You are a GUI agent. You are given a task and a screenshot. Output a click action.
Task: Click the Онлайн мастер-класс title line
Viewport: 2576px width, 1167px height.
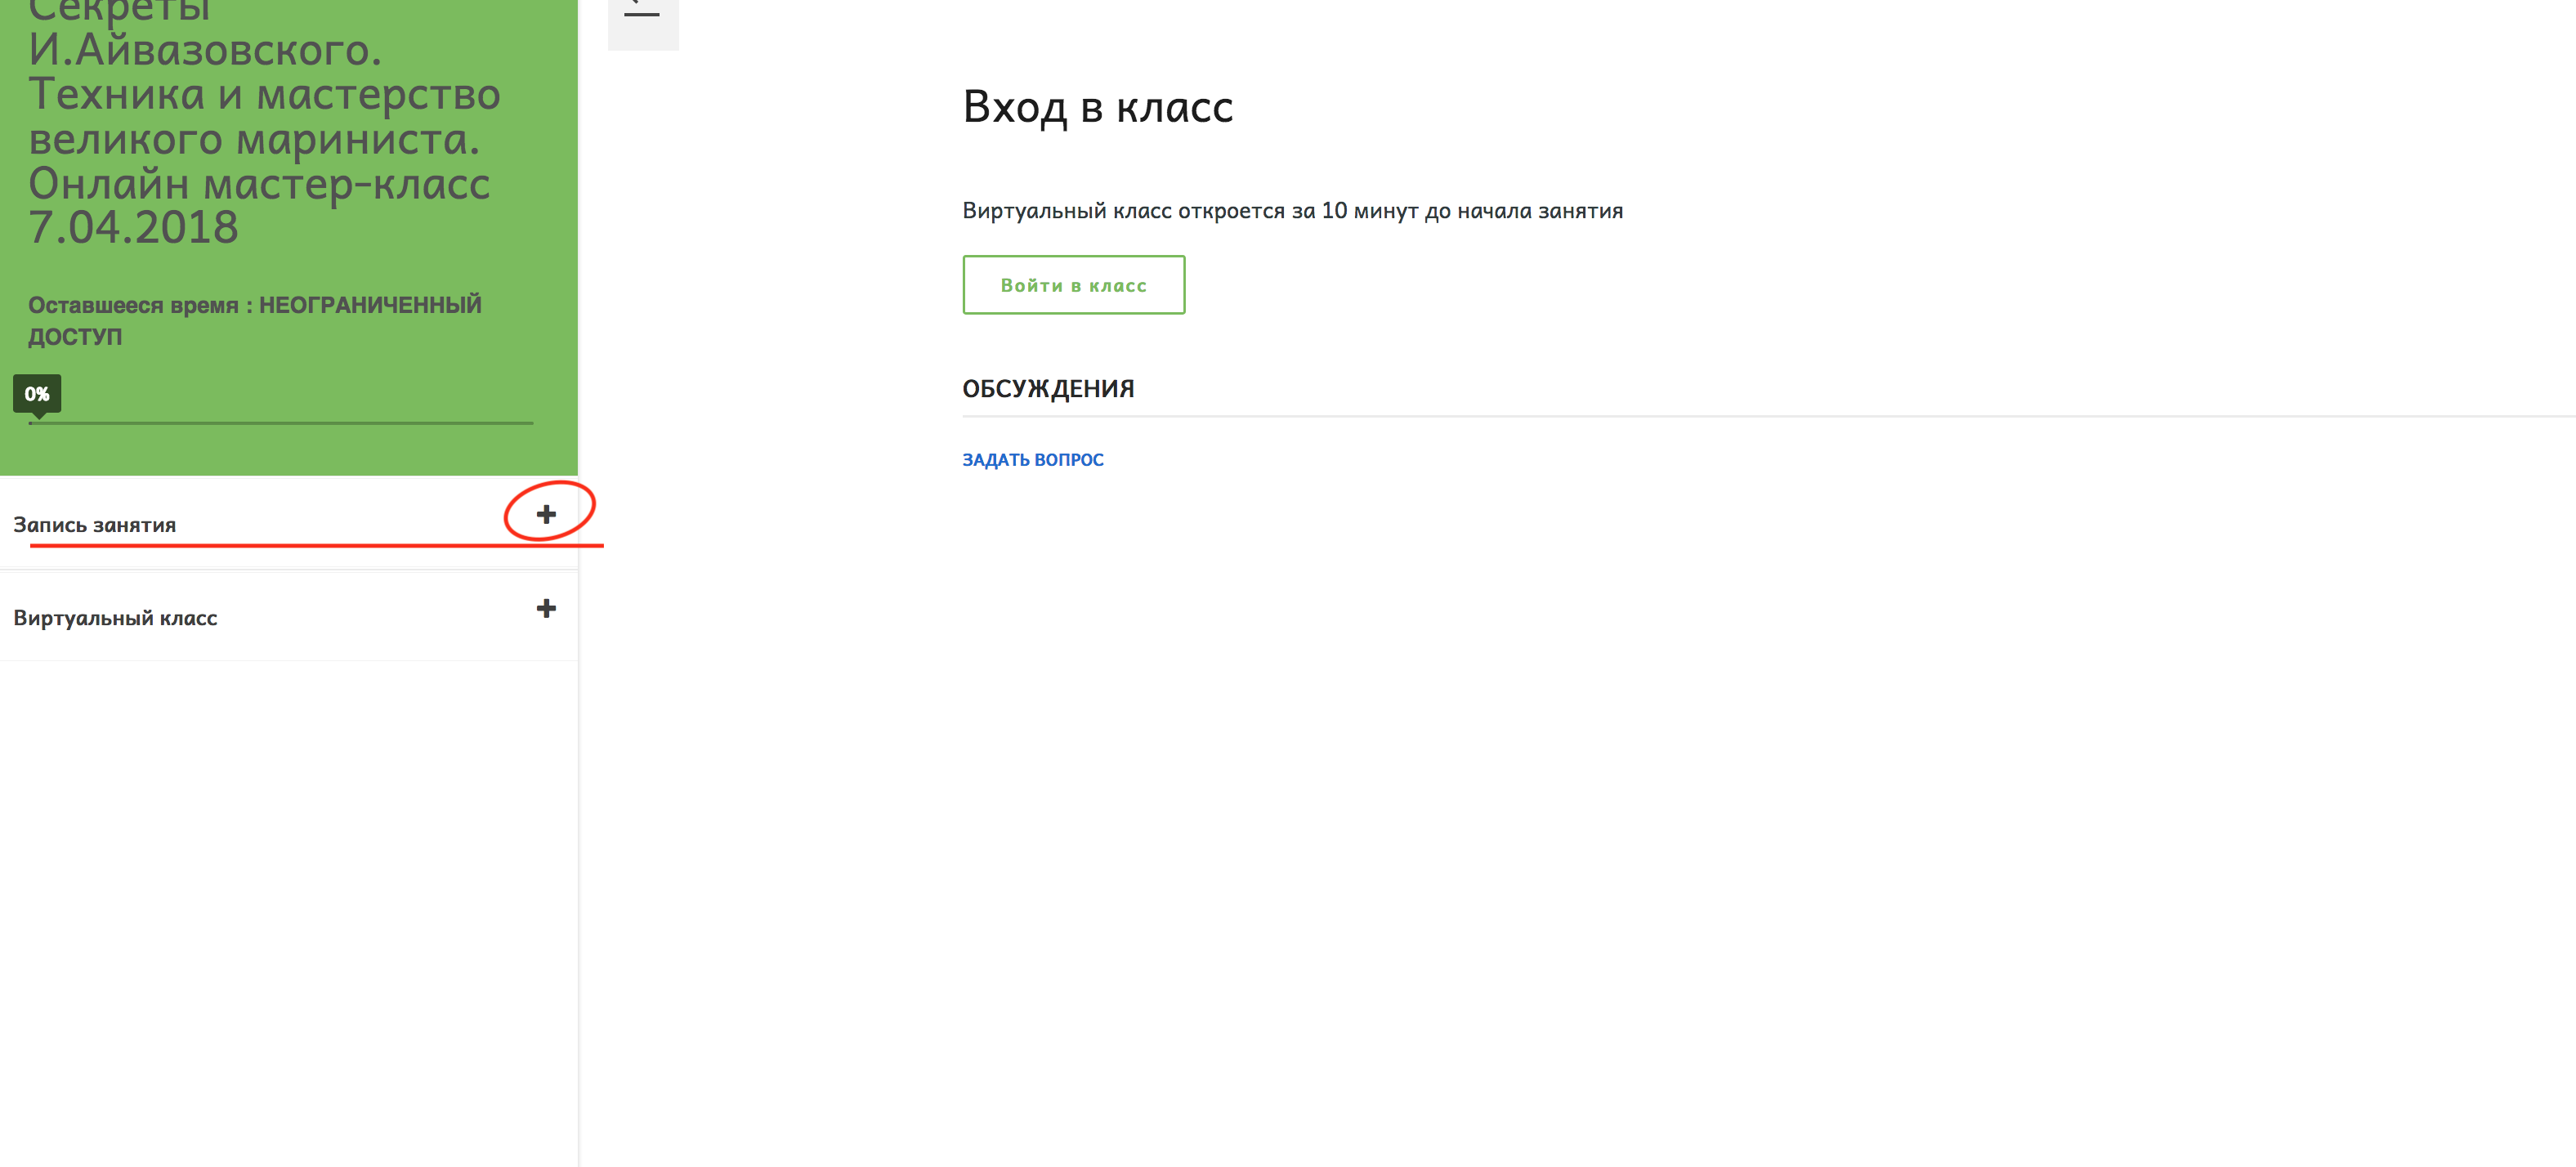[x=259, y=184]
